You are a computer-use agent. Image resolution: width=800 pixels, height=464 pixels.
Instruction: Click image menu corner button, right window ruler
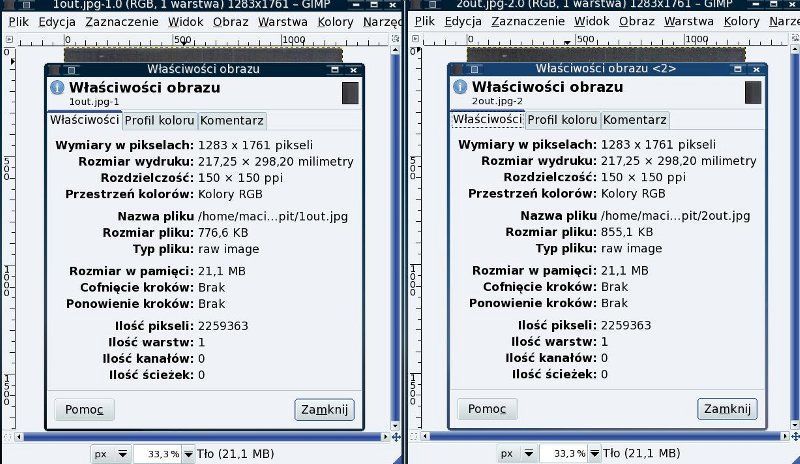click(415, 39)
